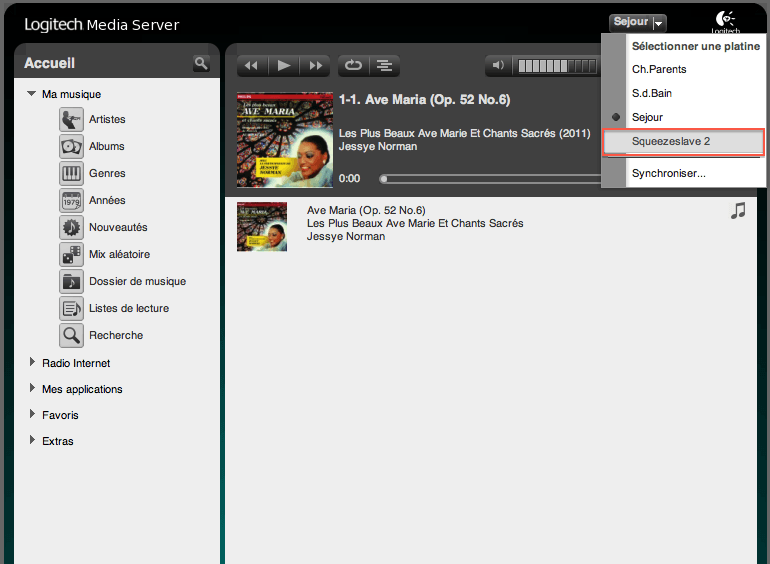Viewport: 770px width, 564px height.
Task: Click the now-playing artist Jessye Norman
Action: tap(378, 146)
